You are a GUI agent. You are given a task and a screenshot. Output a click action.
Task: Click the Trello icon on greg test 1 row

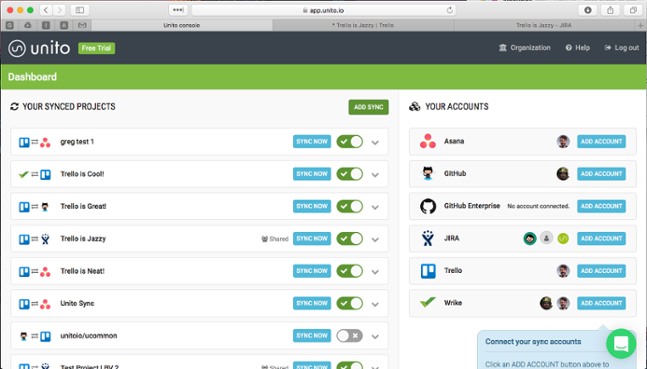coord(24,142)
